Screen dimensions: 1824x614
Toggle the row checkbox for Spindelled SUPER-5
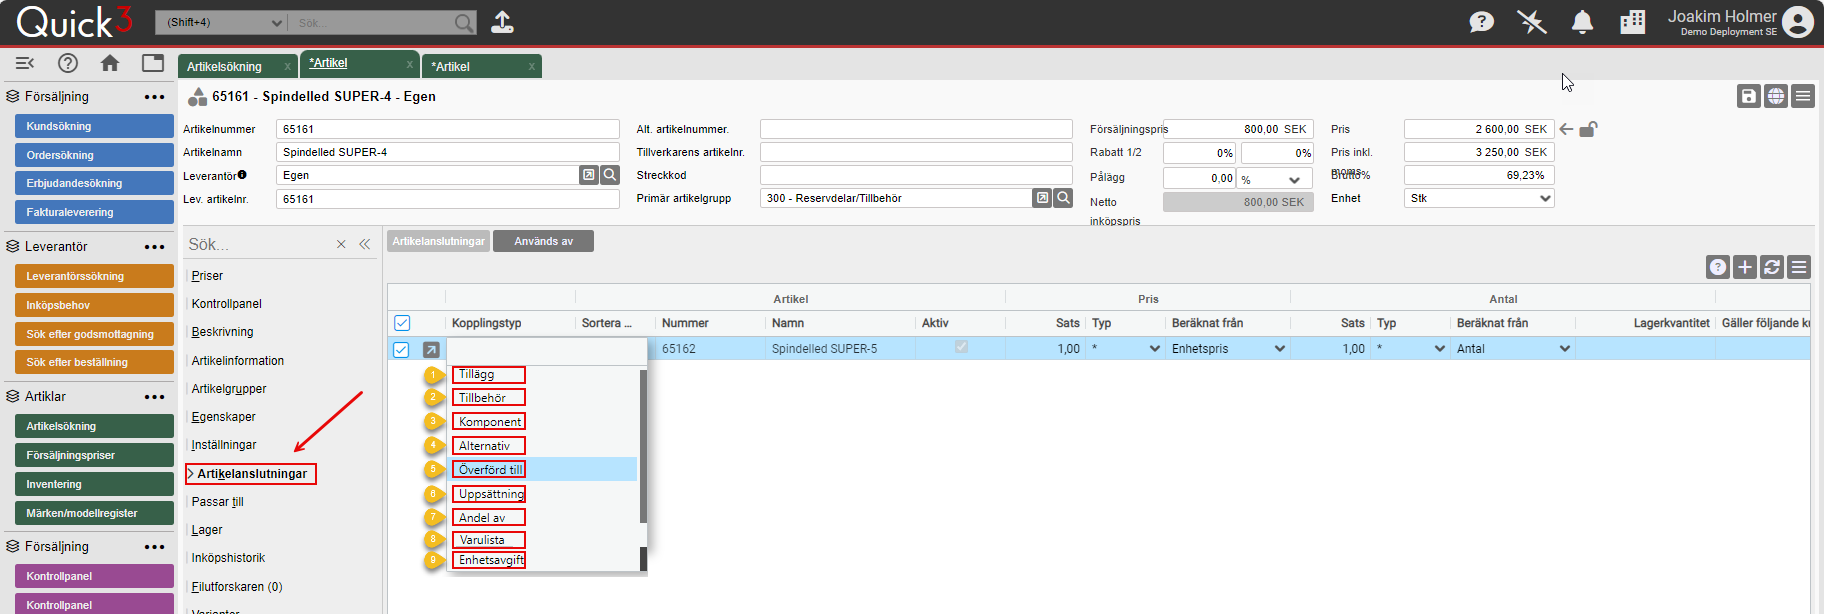(401, 350)
